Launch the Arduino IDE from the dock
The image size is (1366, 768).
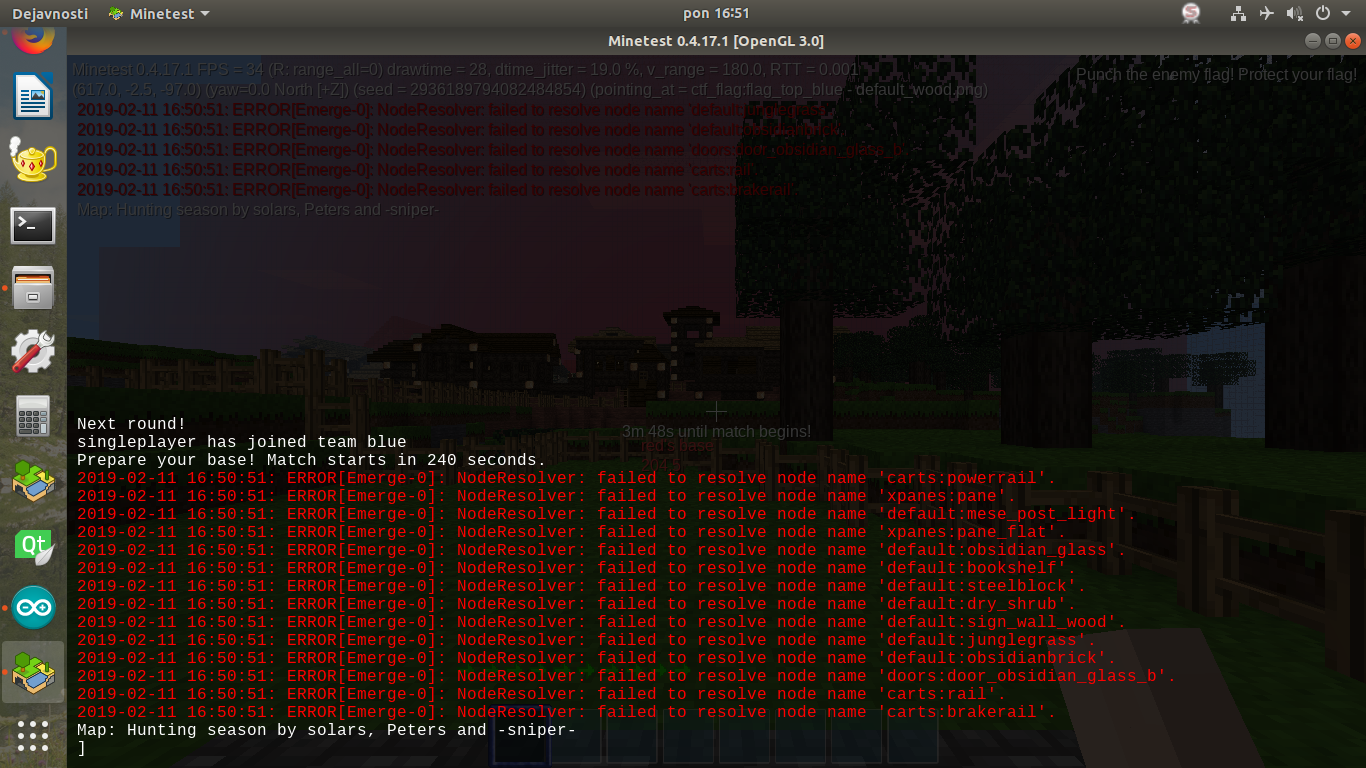click(x=33, y=608)
